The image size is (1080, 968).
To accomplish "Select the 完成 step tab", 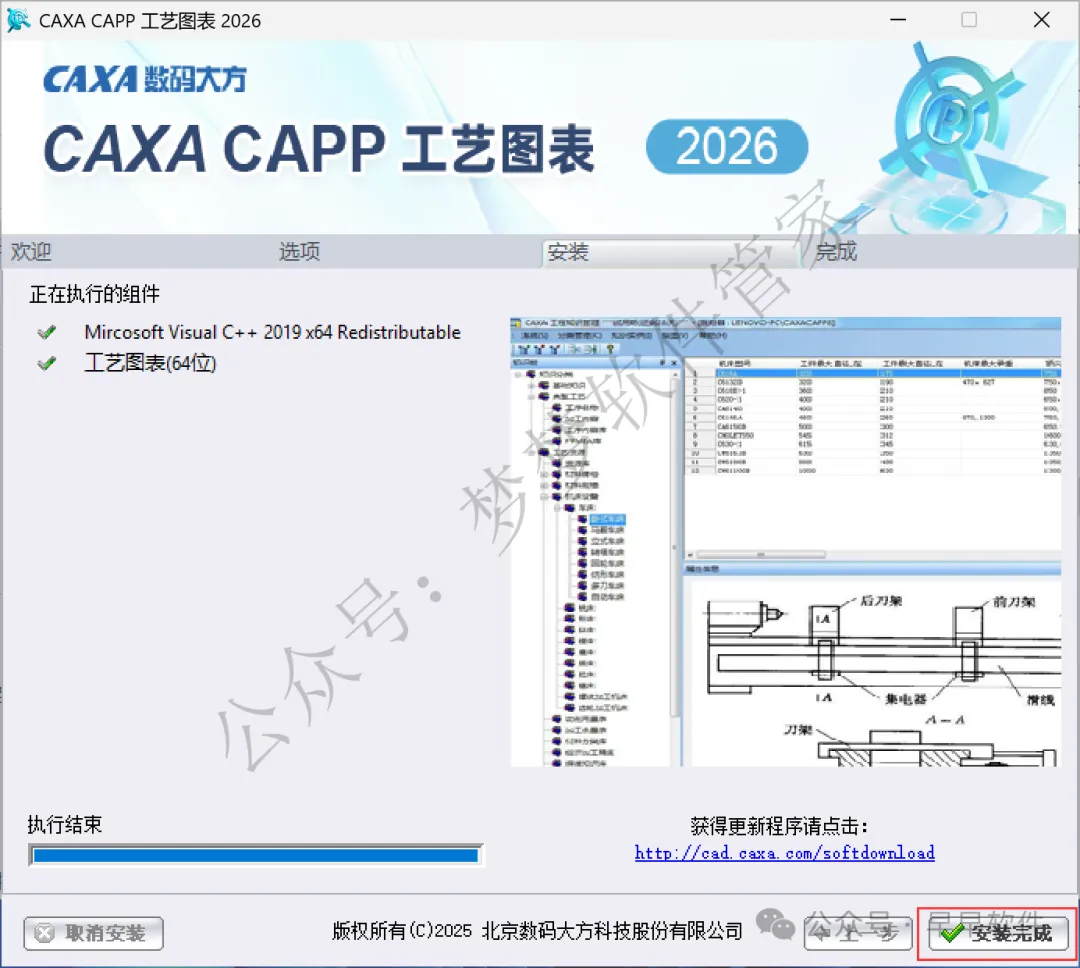I will click(835, 251).
